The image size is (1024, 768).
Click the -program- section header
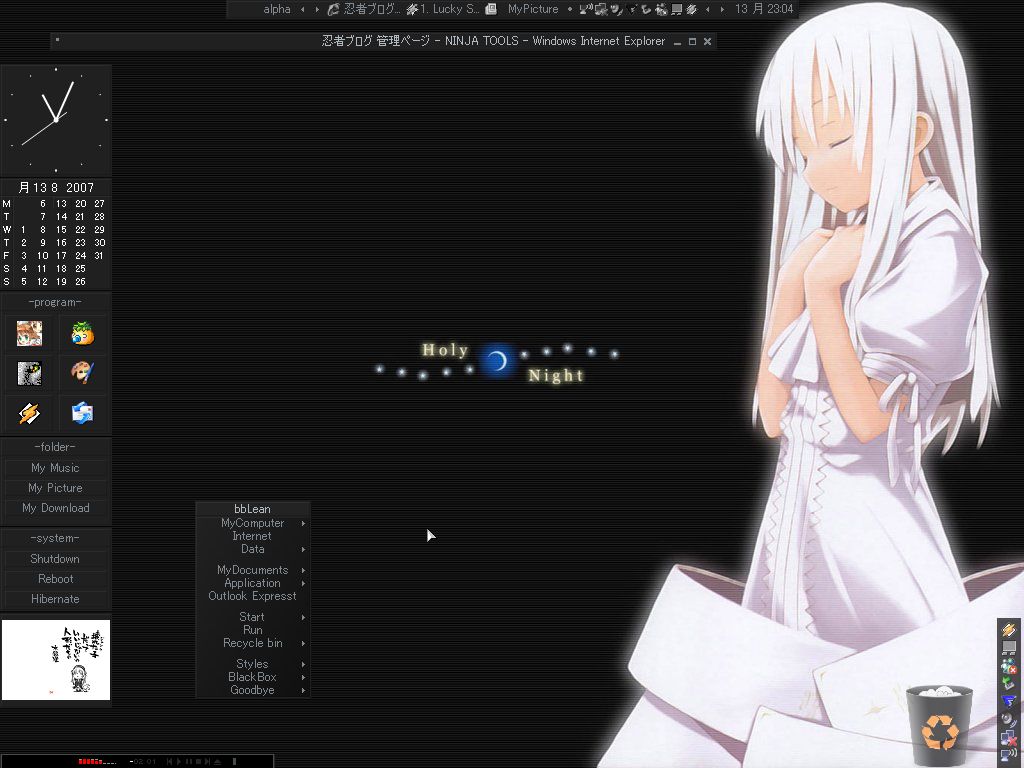[x=56, y=302]
